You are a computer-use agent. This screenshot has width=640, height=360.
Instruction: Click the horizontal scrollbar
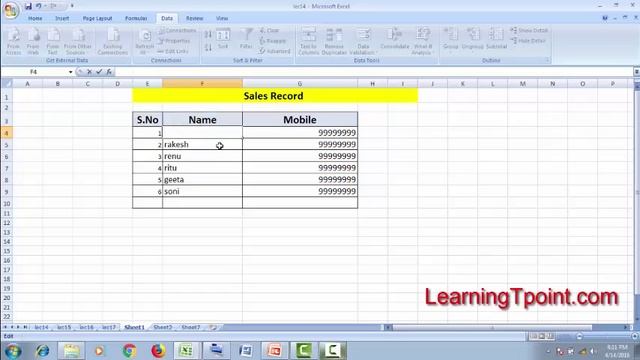[x=492, y=327]
